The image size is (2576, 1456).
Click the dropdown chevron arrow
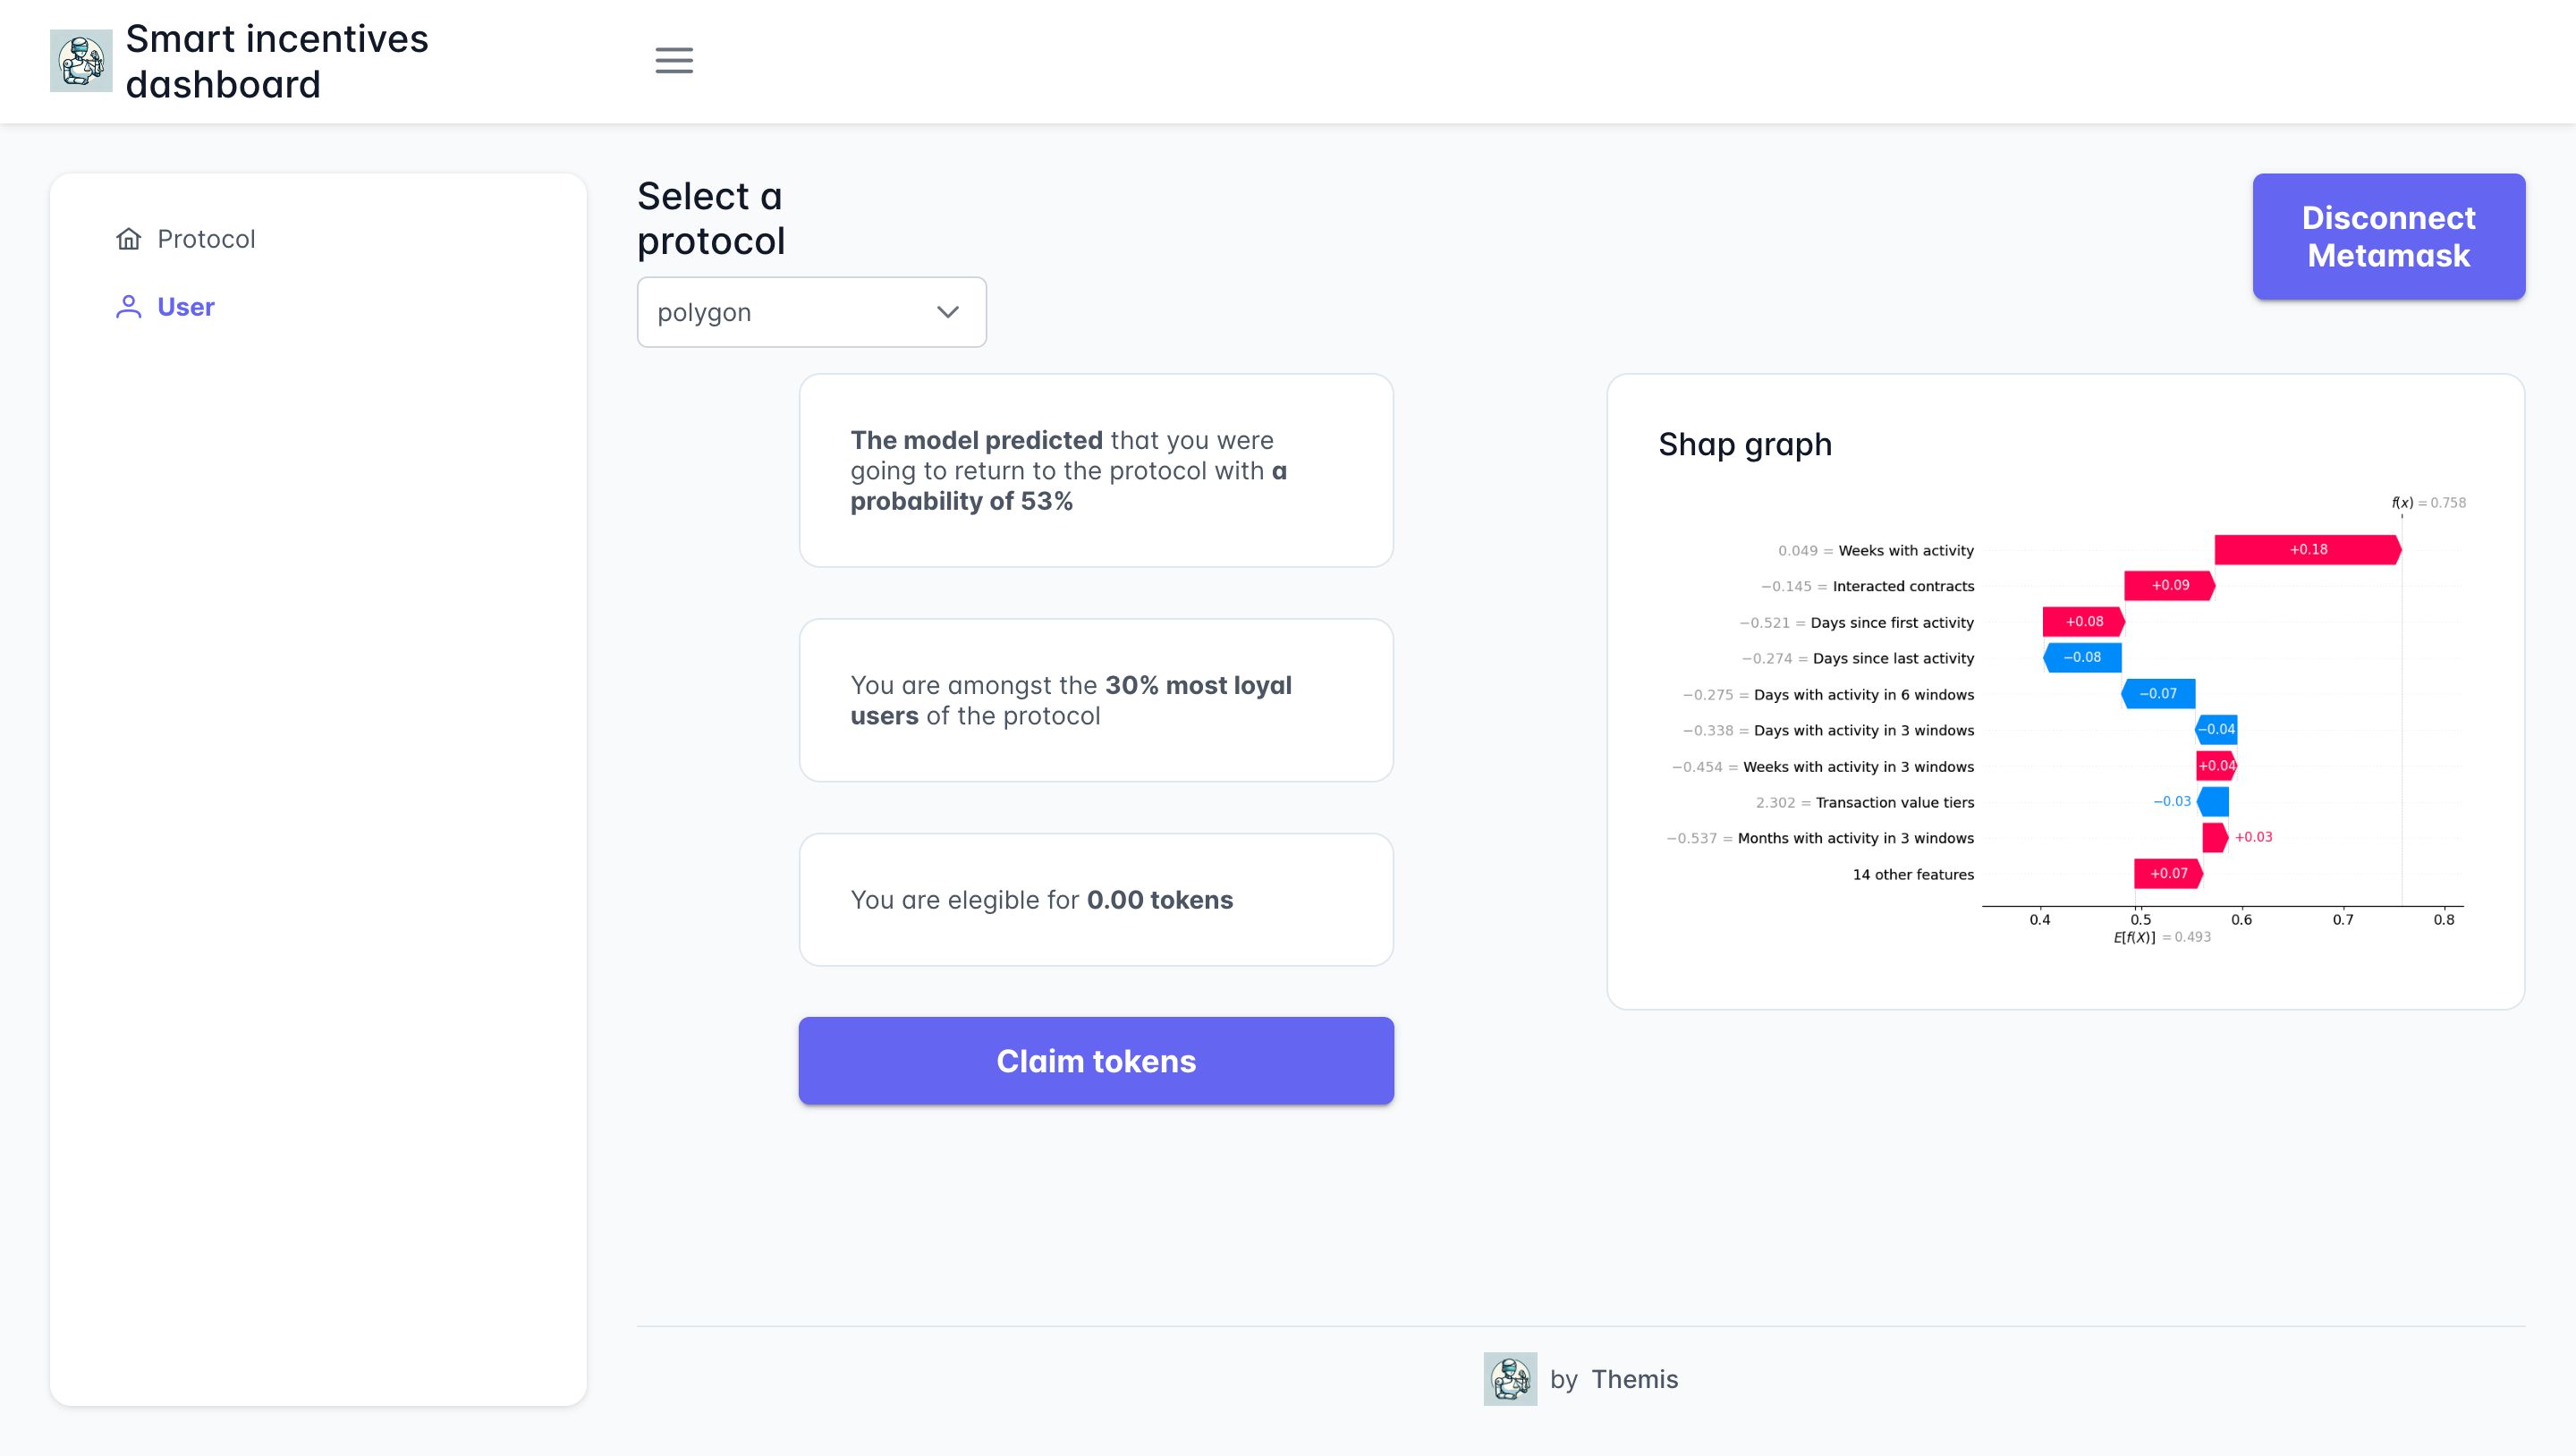[948, 311]
